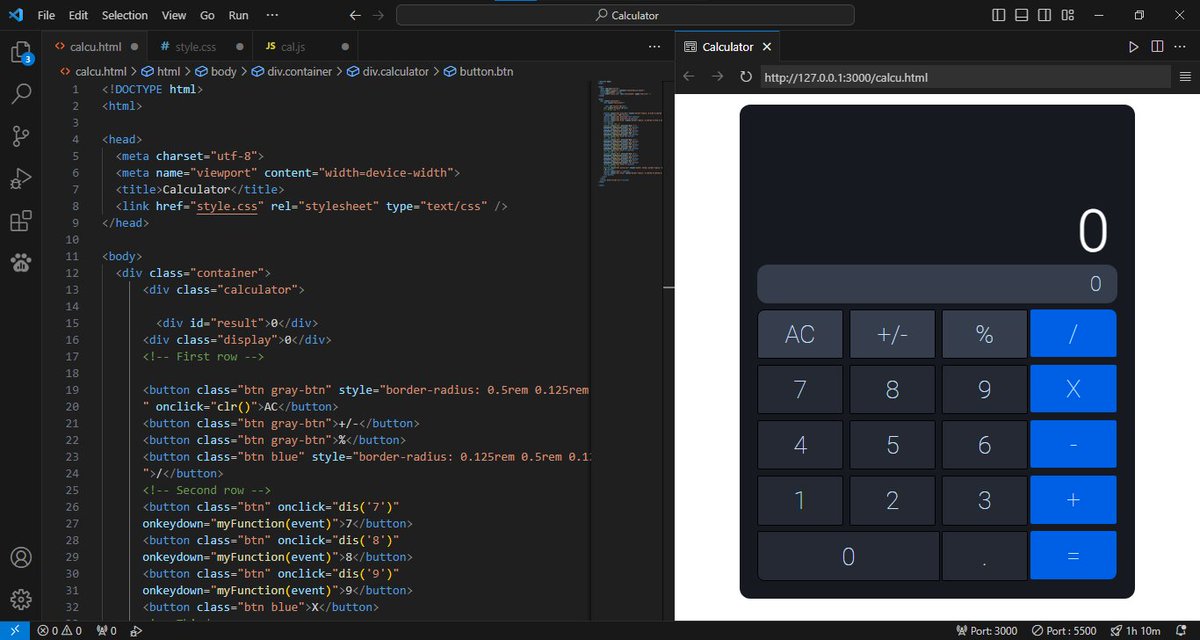Click the calculator 7 button

tap(800, 389)
